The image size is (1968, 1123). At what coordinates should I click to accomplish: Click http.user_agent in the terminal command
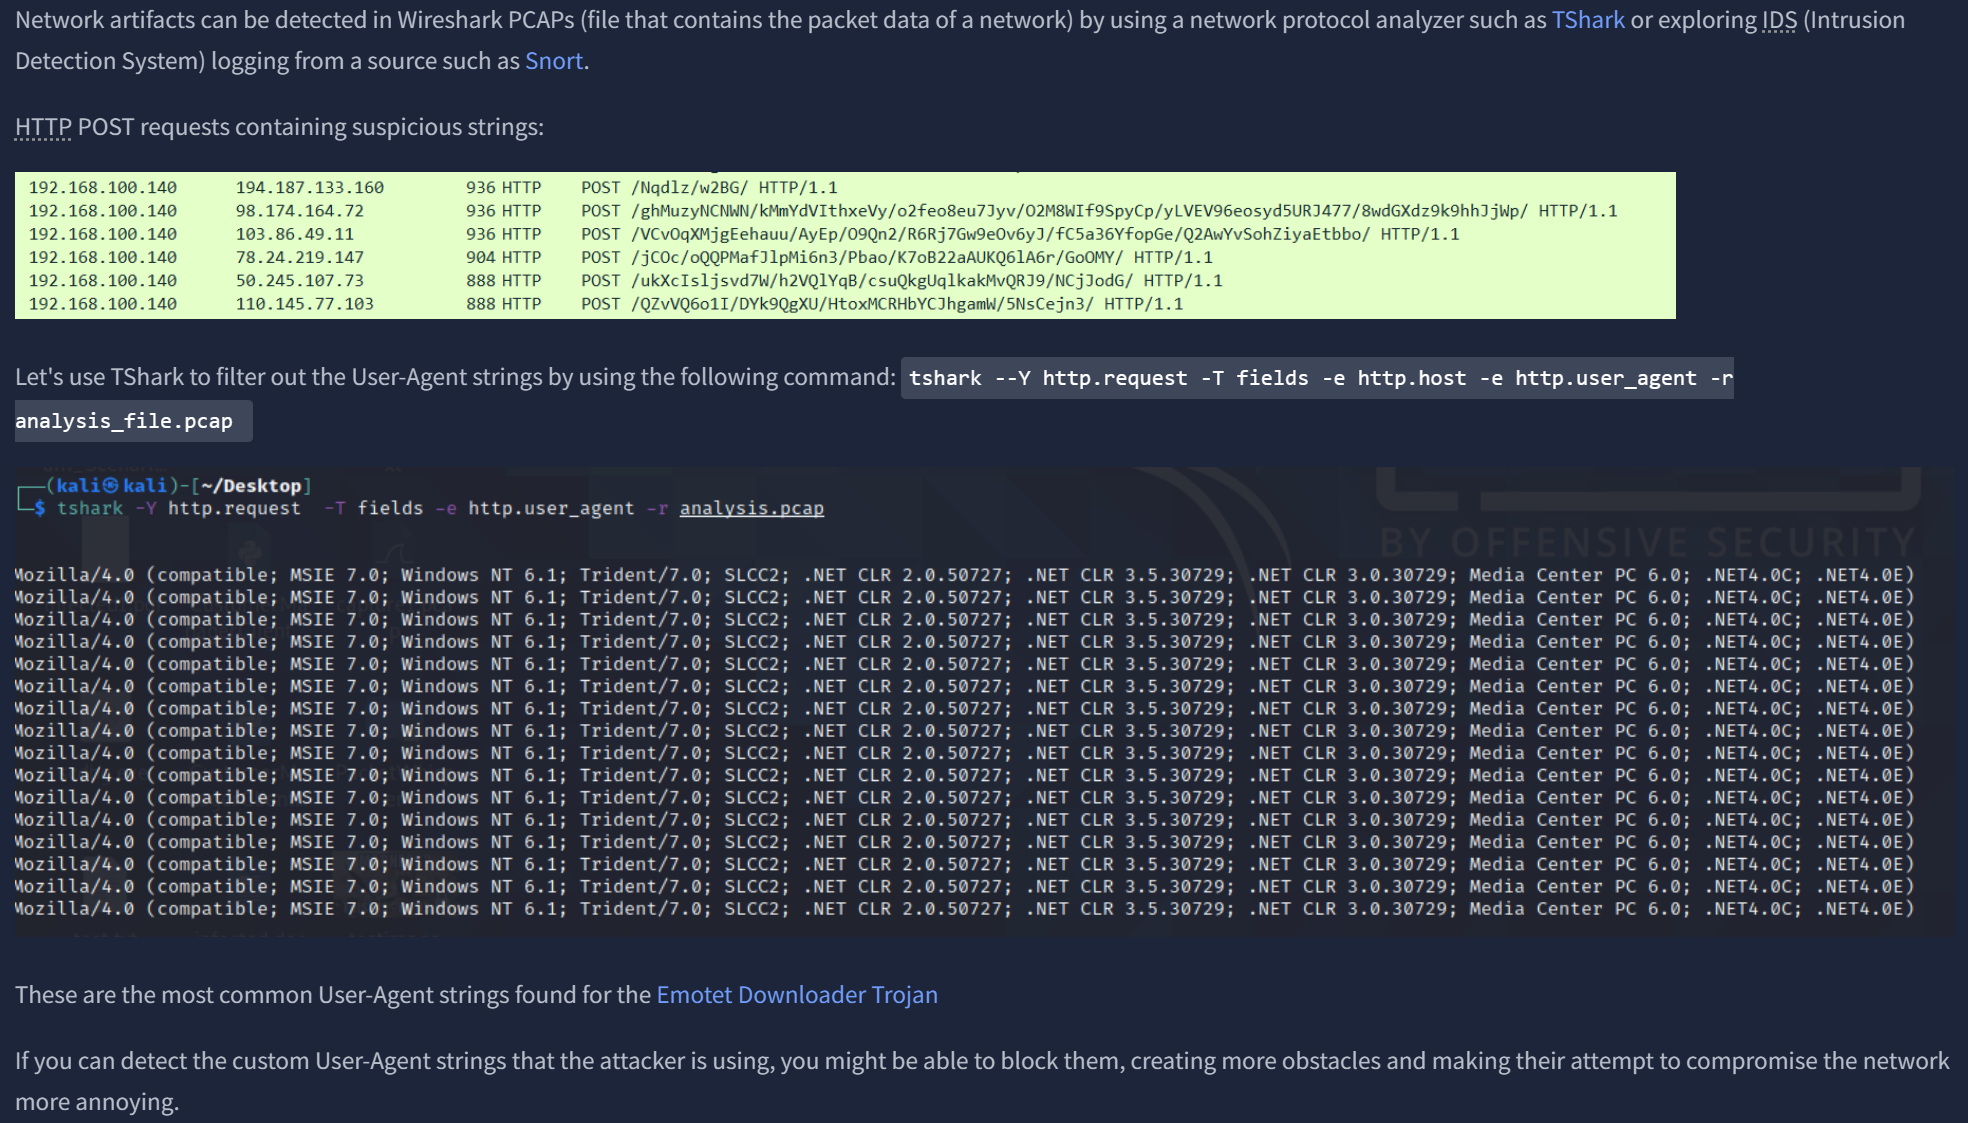coord(551,509)
